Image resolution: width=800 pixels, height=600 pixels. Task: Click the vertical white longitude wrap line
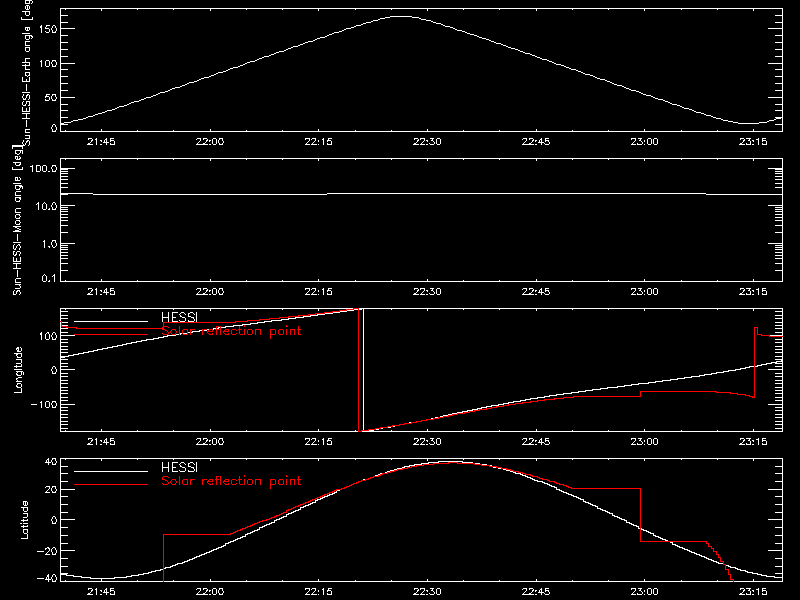point(363,370)
